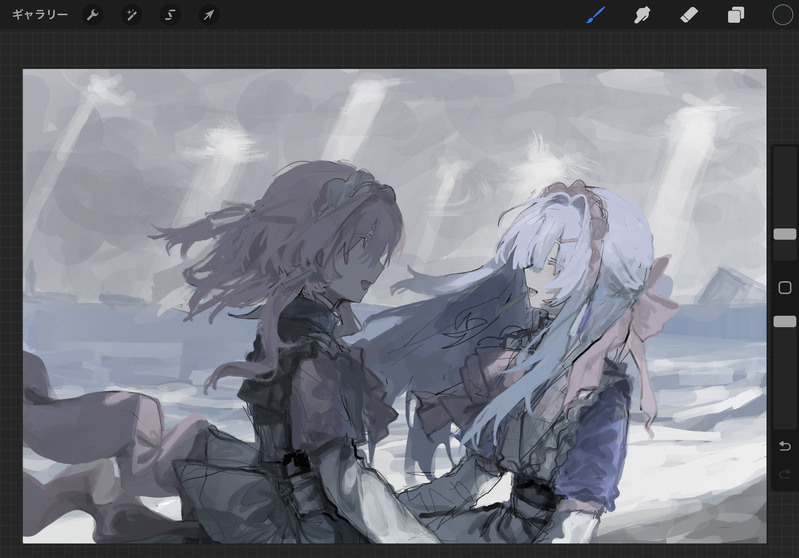The height and width of the screenshot is (558, 799).
Task: Click the brush size slider handle
Action: click(x=785, y=234)
